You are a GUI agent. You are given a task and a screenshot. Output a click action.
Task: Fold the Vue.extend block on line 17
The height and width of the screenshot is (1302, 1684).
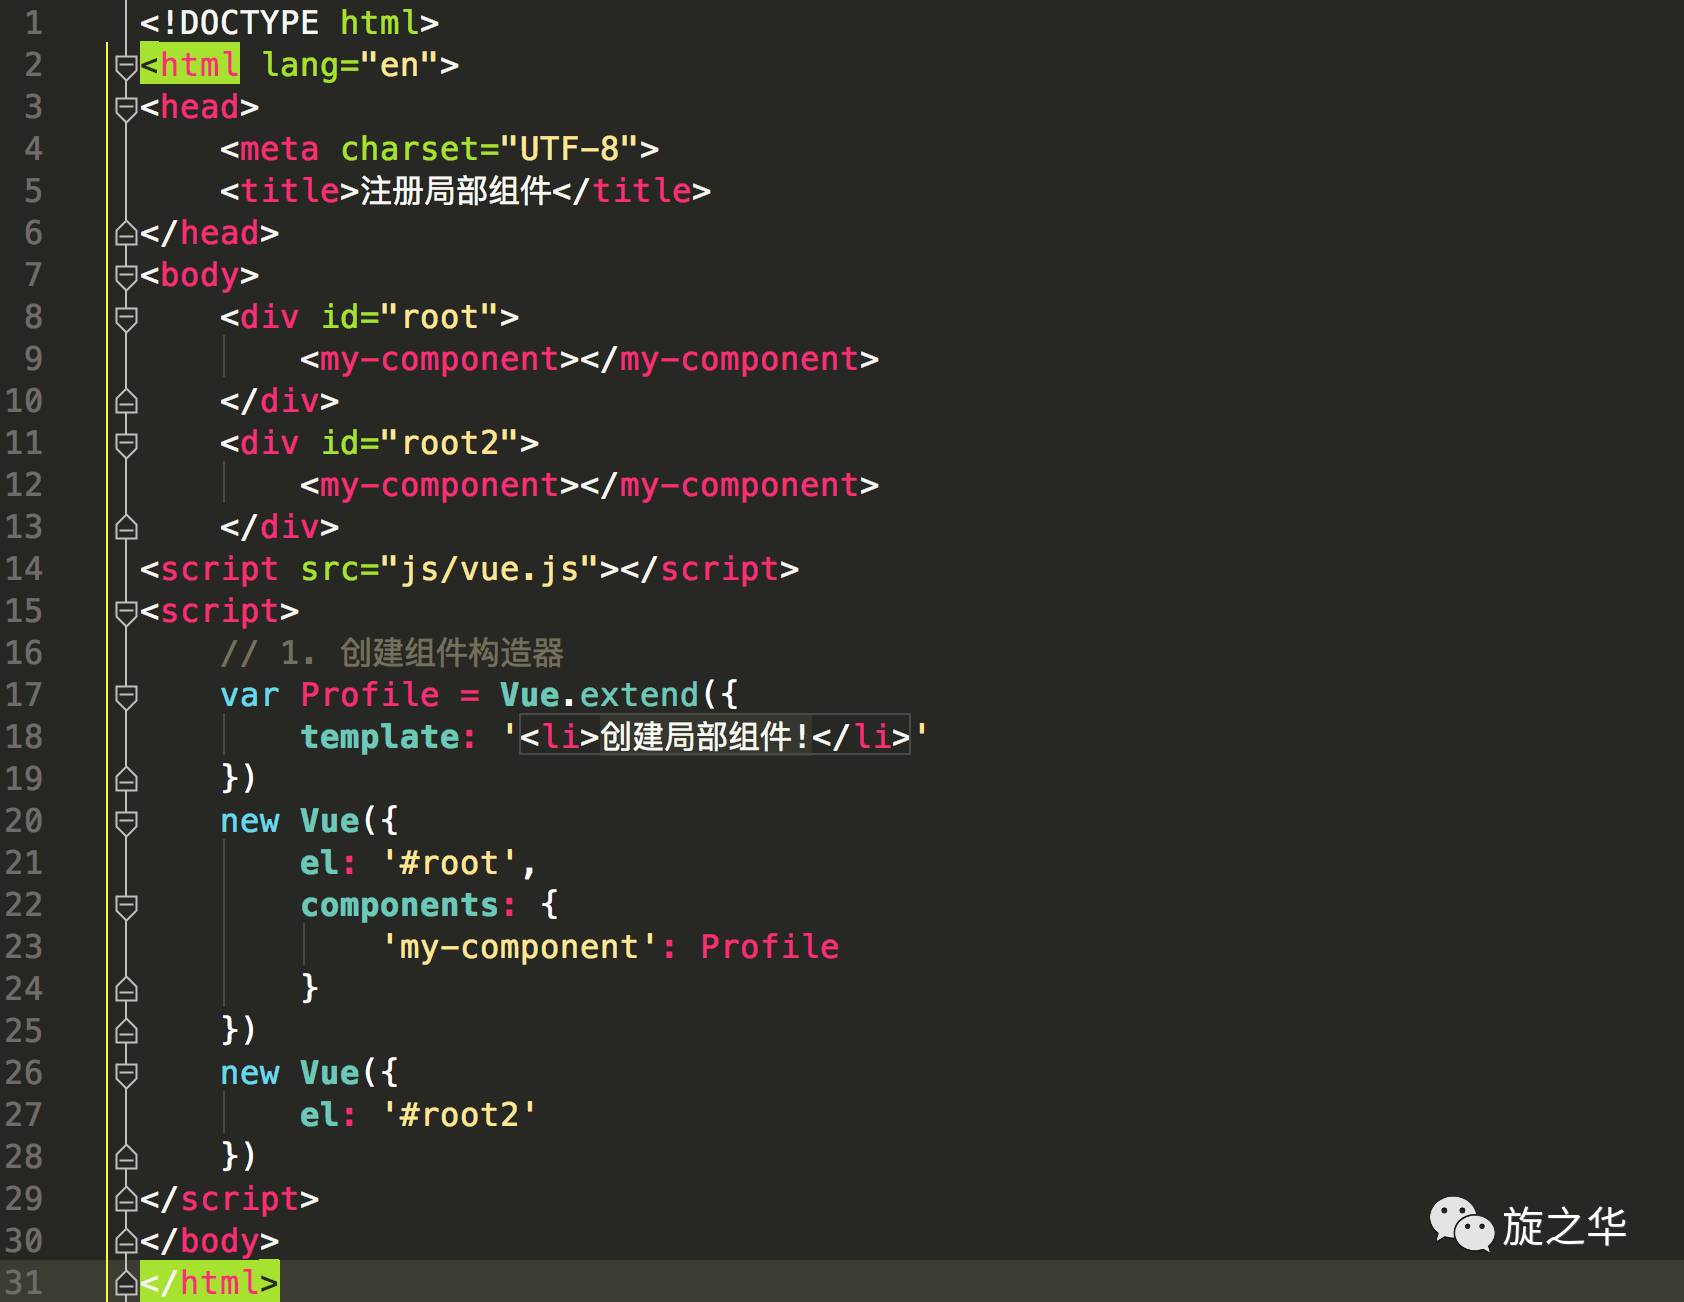pyautogui.click(x=126, y=696)
